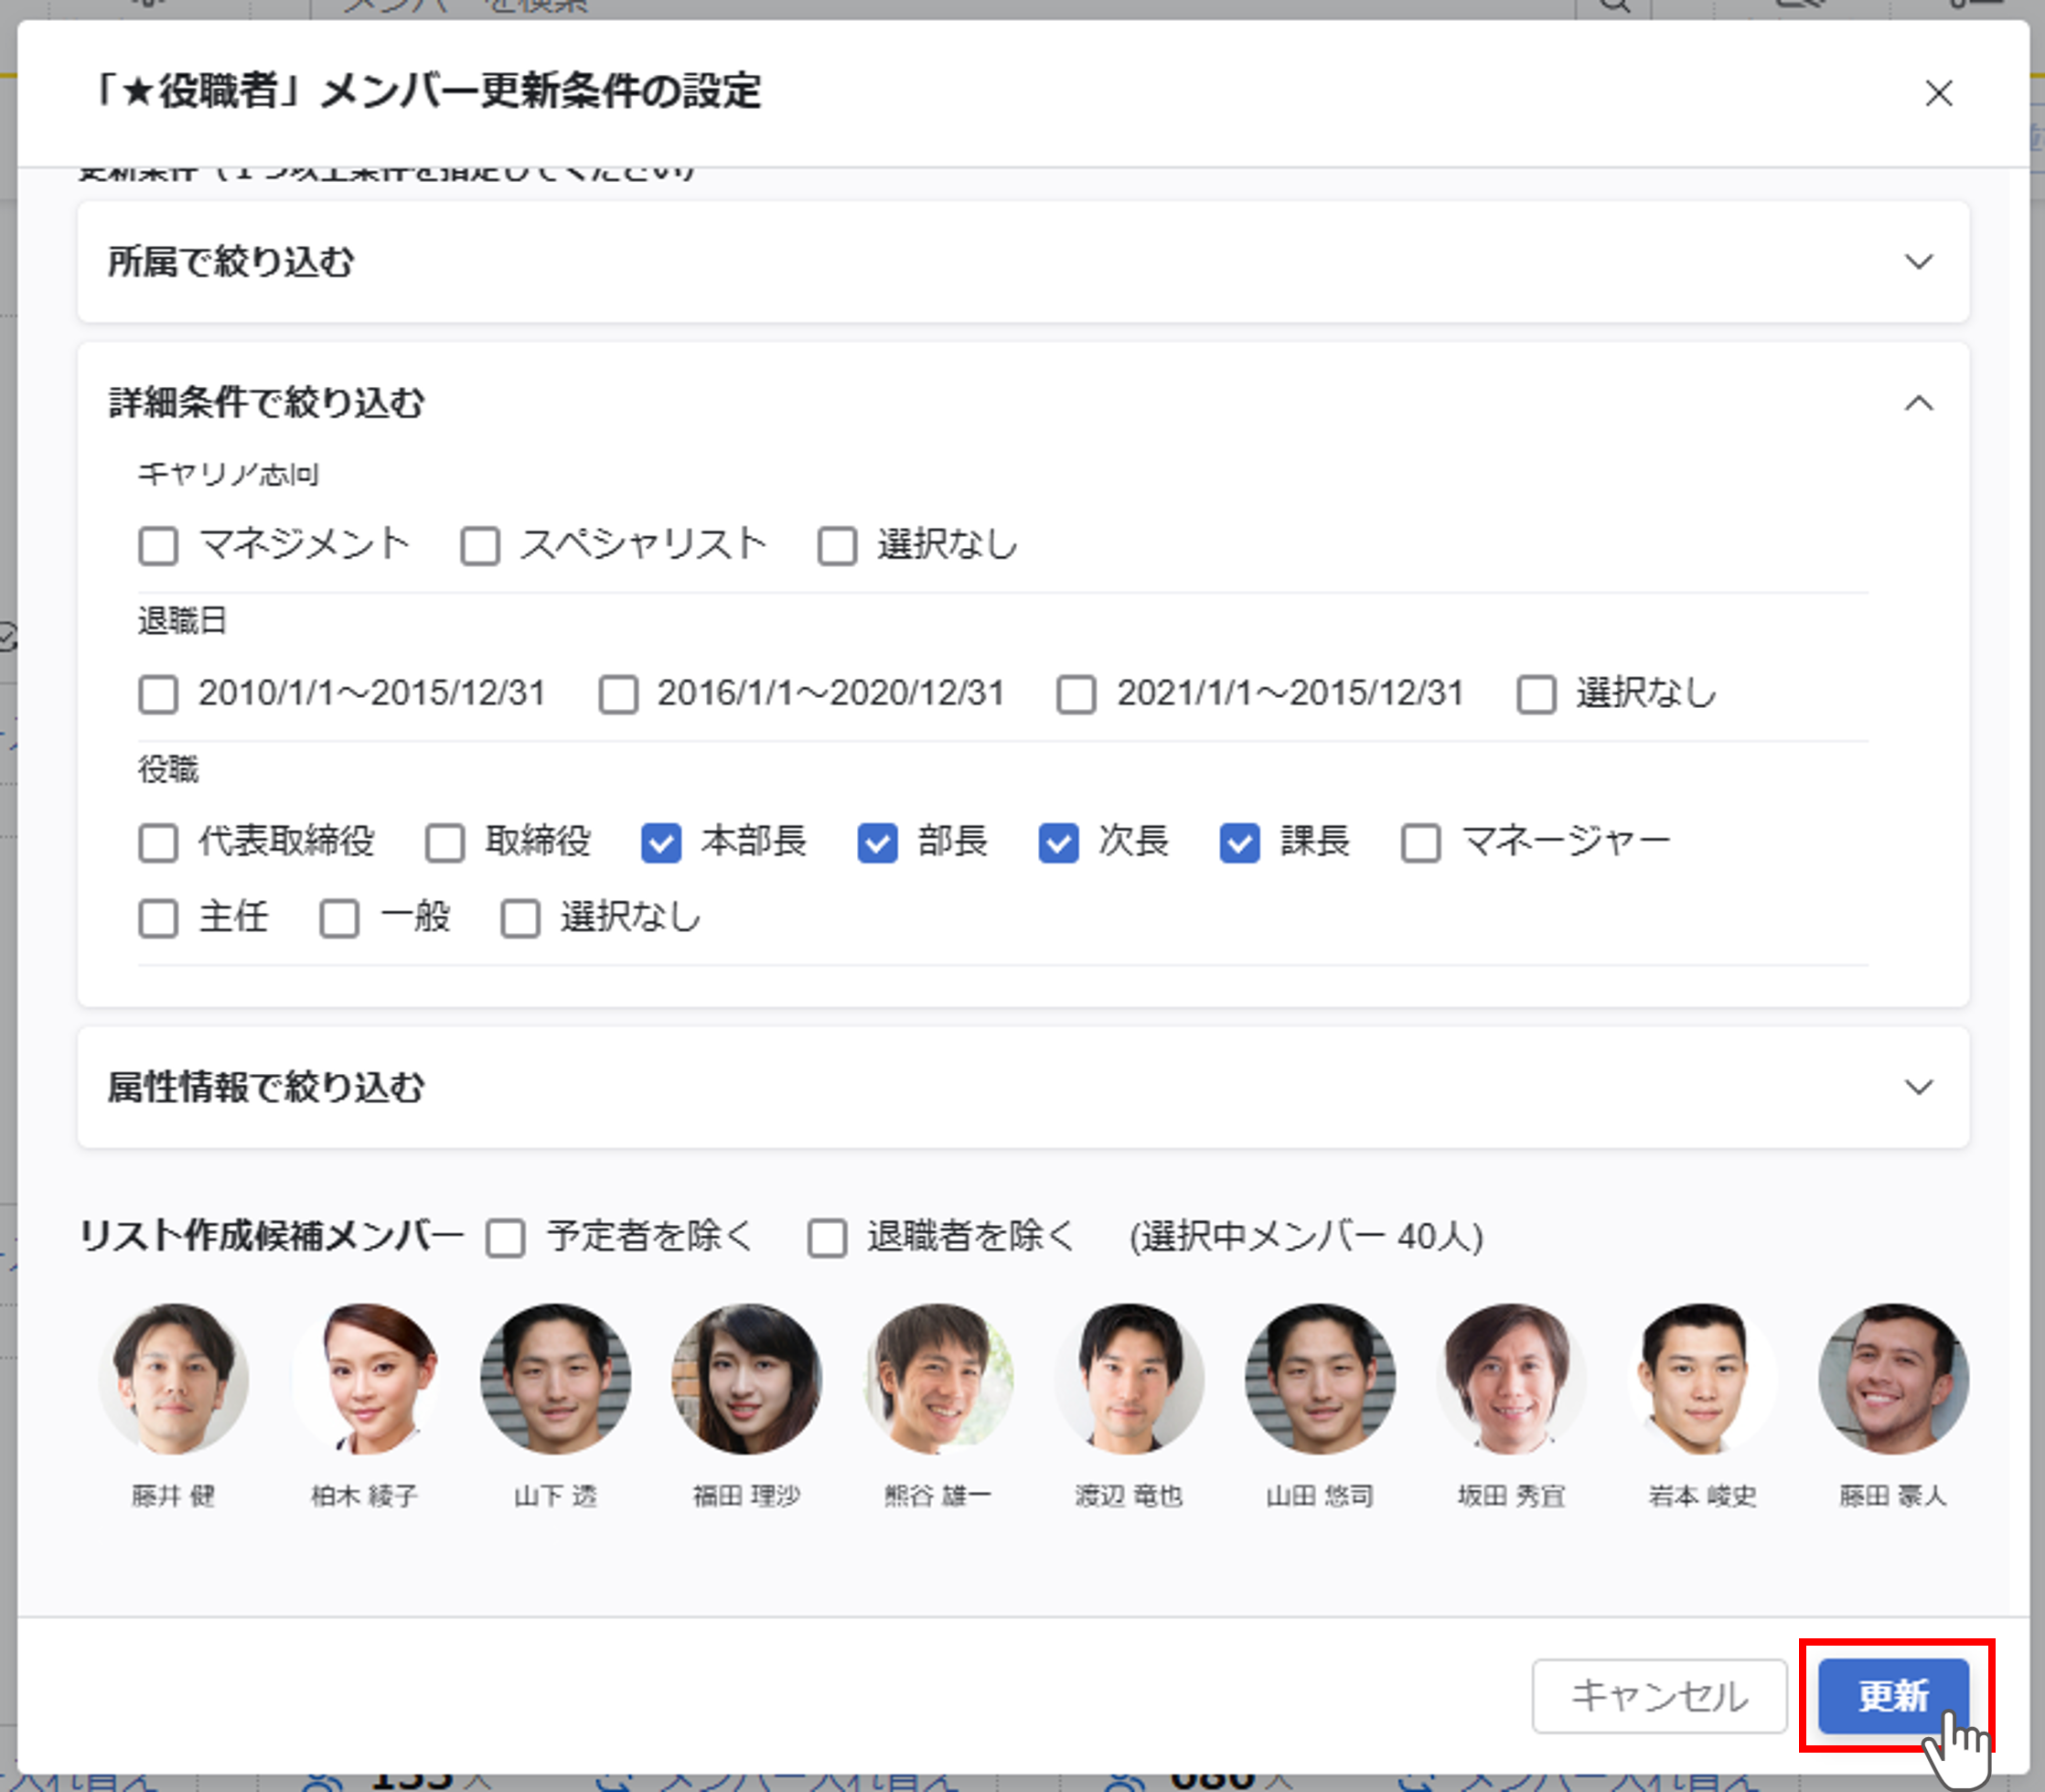Uncheck the 本部長 position checkbox
Viewport: 2045px width, 1792px height.
(661, 842)
